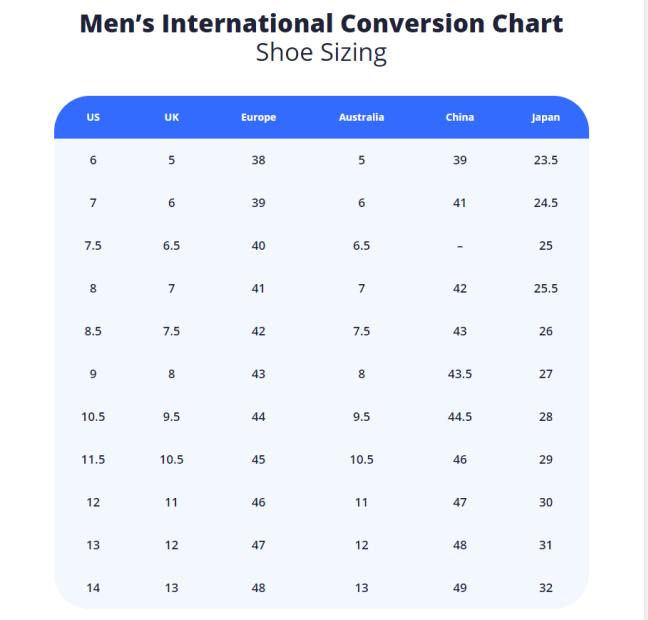Screen dimensions: 648x620
Task: Select the UK column header
Action: click(x=172, y=117)
